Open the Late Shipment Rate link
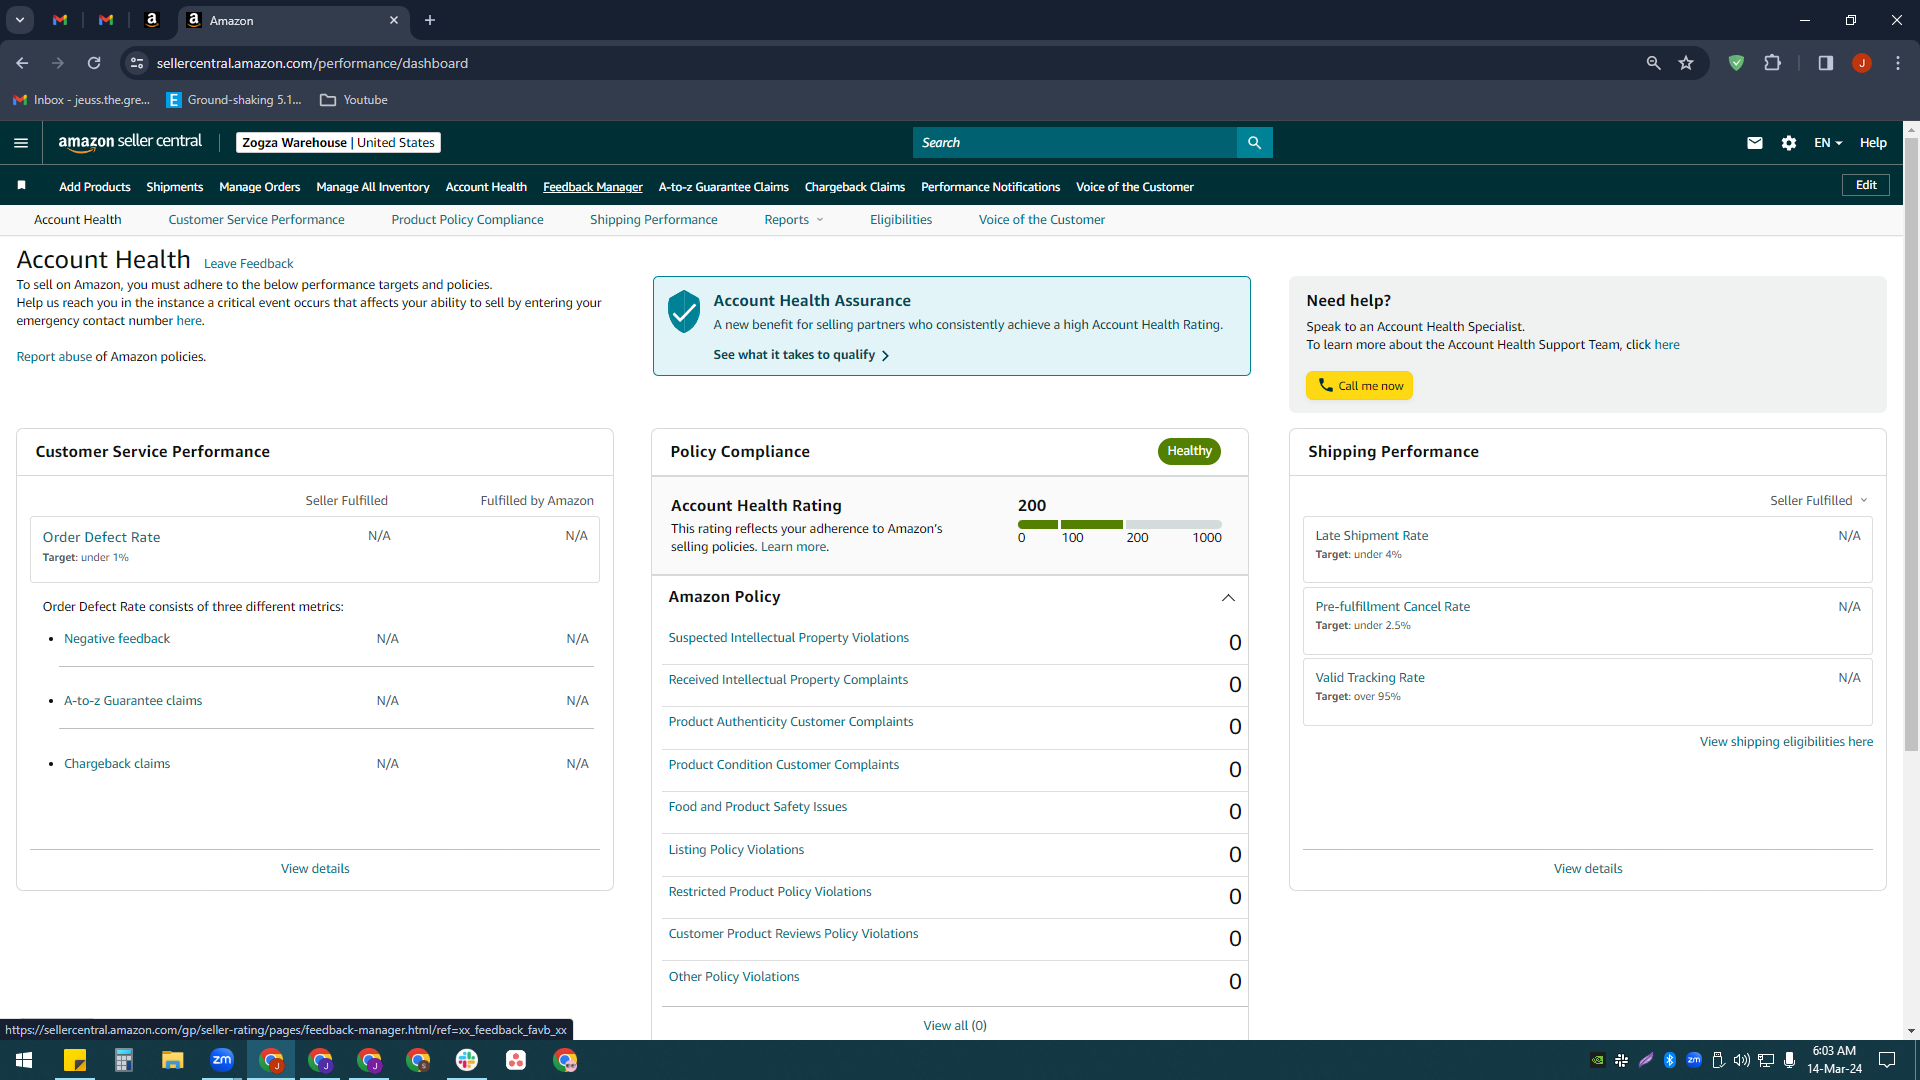Viewport: 1920px width, 1080px height. 1371,536
